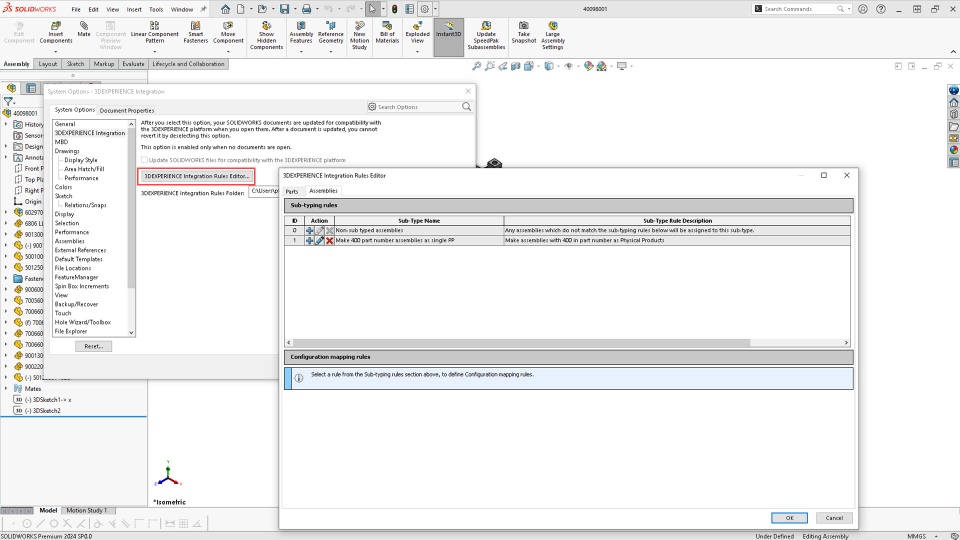This screenshot has height=540, width=960.
Task: Collapse the CommandManager ribbon chevron
Action: (x=953, y=51)
